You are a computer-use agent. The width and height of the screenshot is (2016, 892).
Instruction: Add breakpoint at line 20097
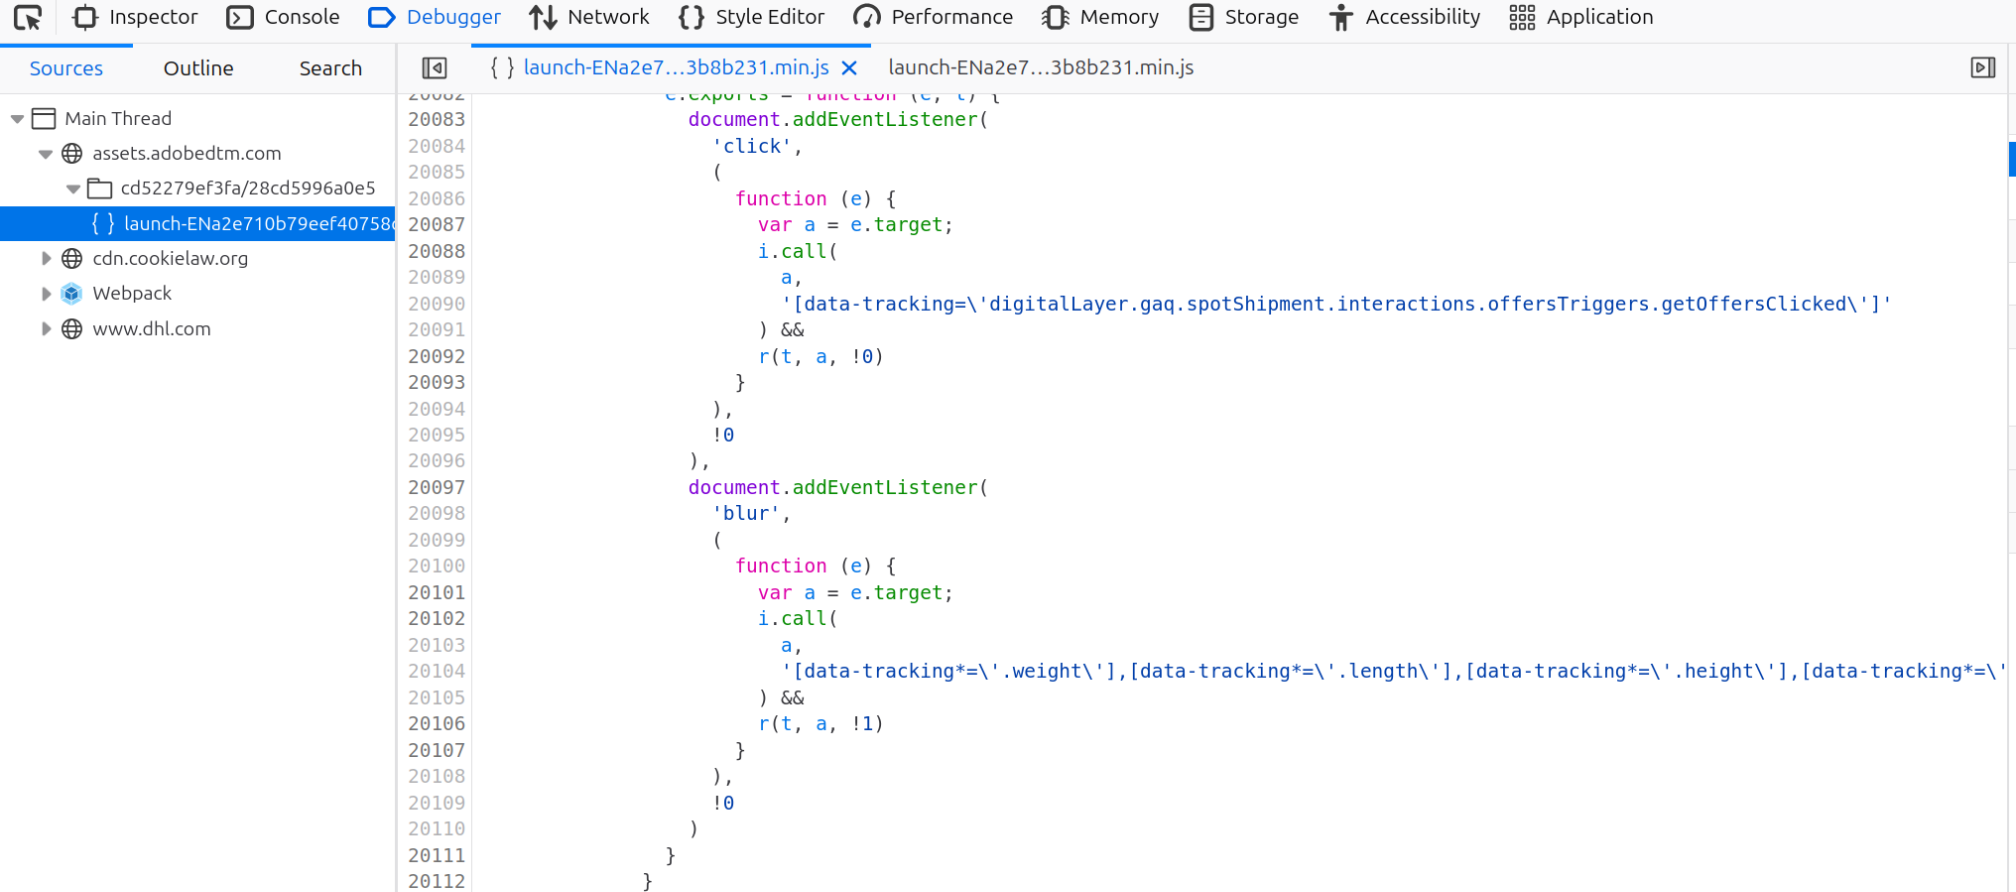(436, 487)
